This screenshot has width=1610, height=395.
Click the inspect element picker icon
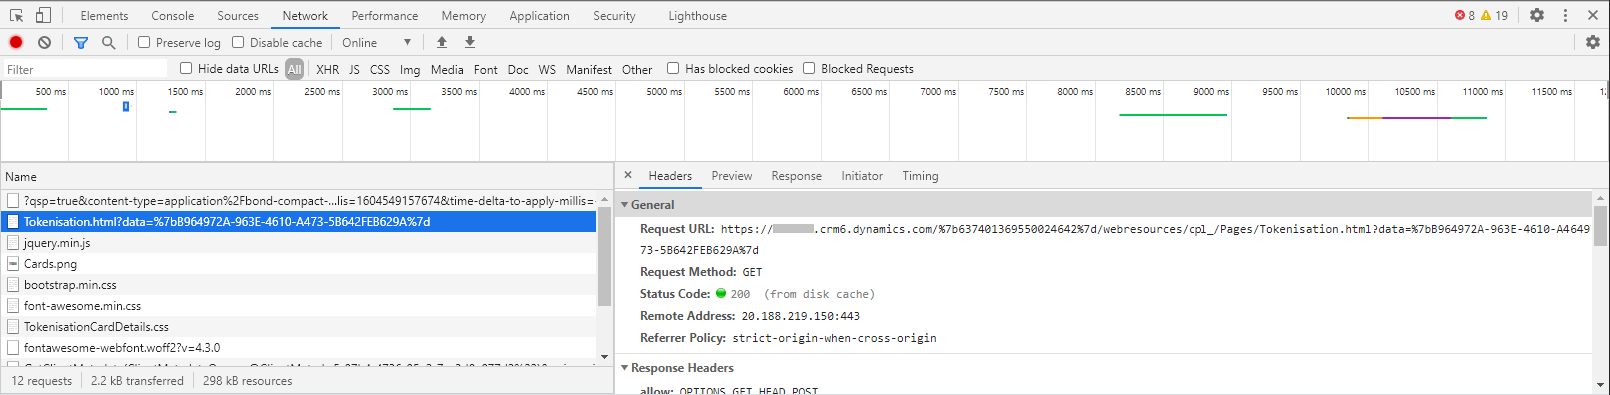(x=16, y=15)
